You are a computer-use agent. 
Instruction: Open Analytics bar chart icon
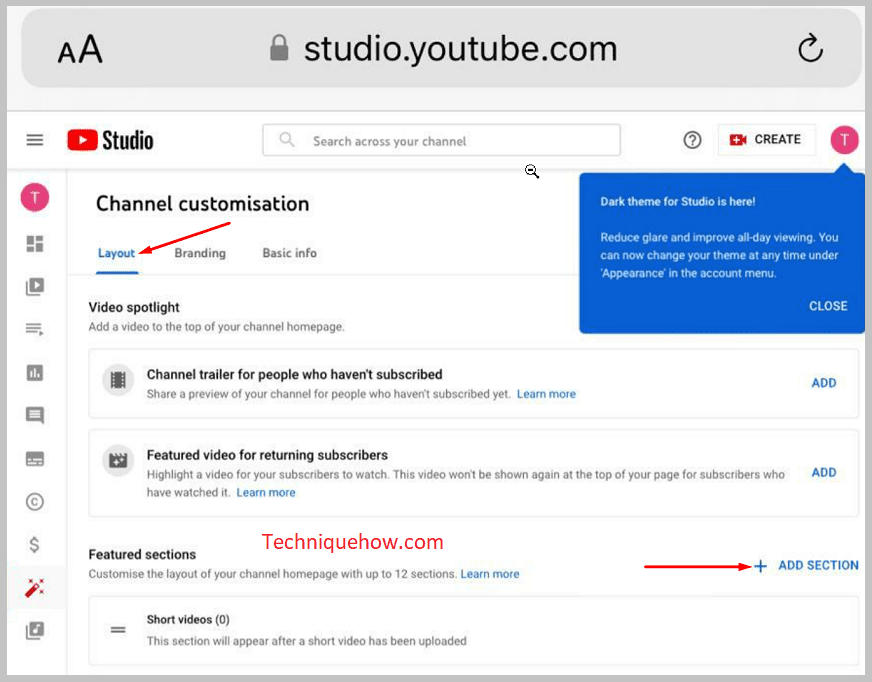(34, 372)
